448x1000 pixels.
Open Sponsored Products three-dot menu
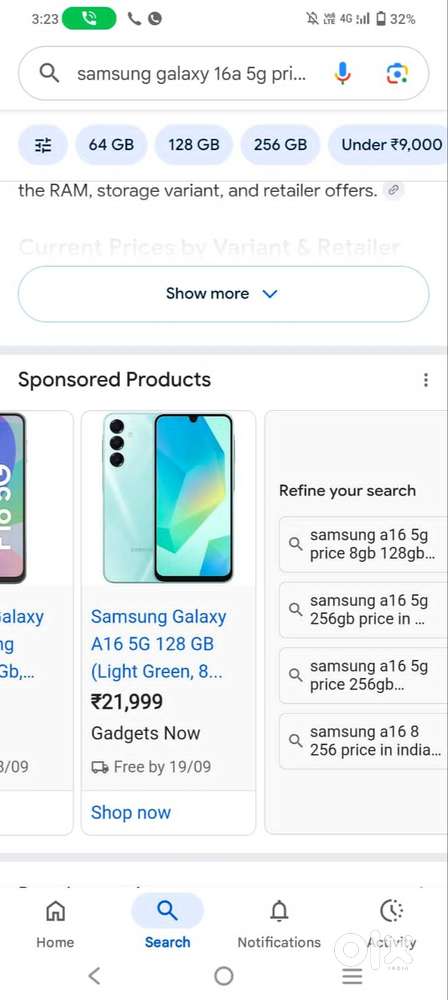426,380
